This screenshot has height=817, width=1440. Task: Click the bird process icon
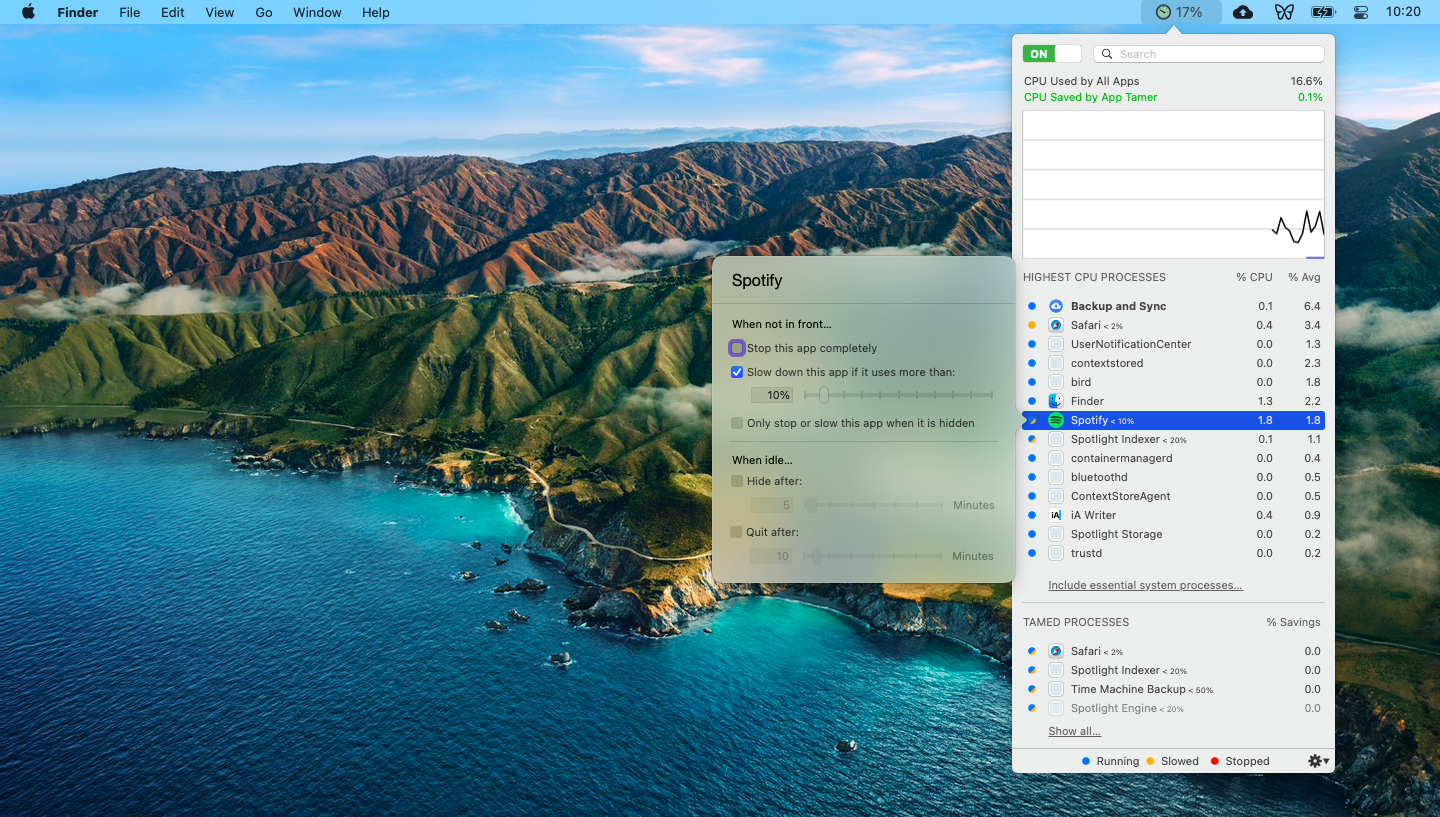pos(1056,382)
